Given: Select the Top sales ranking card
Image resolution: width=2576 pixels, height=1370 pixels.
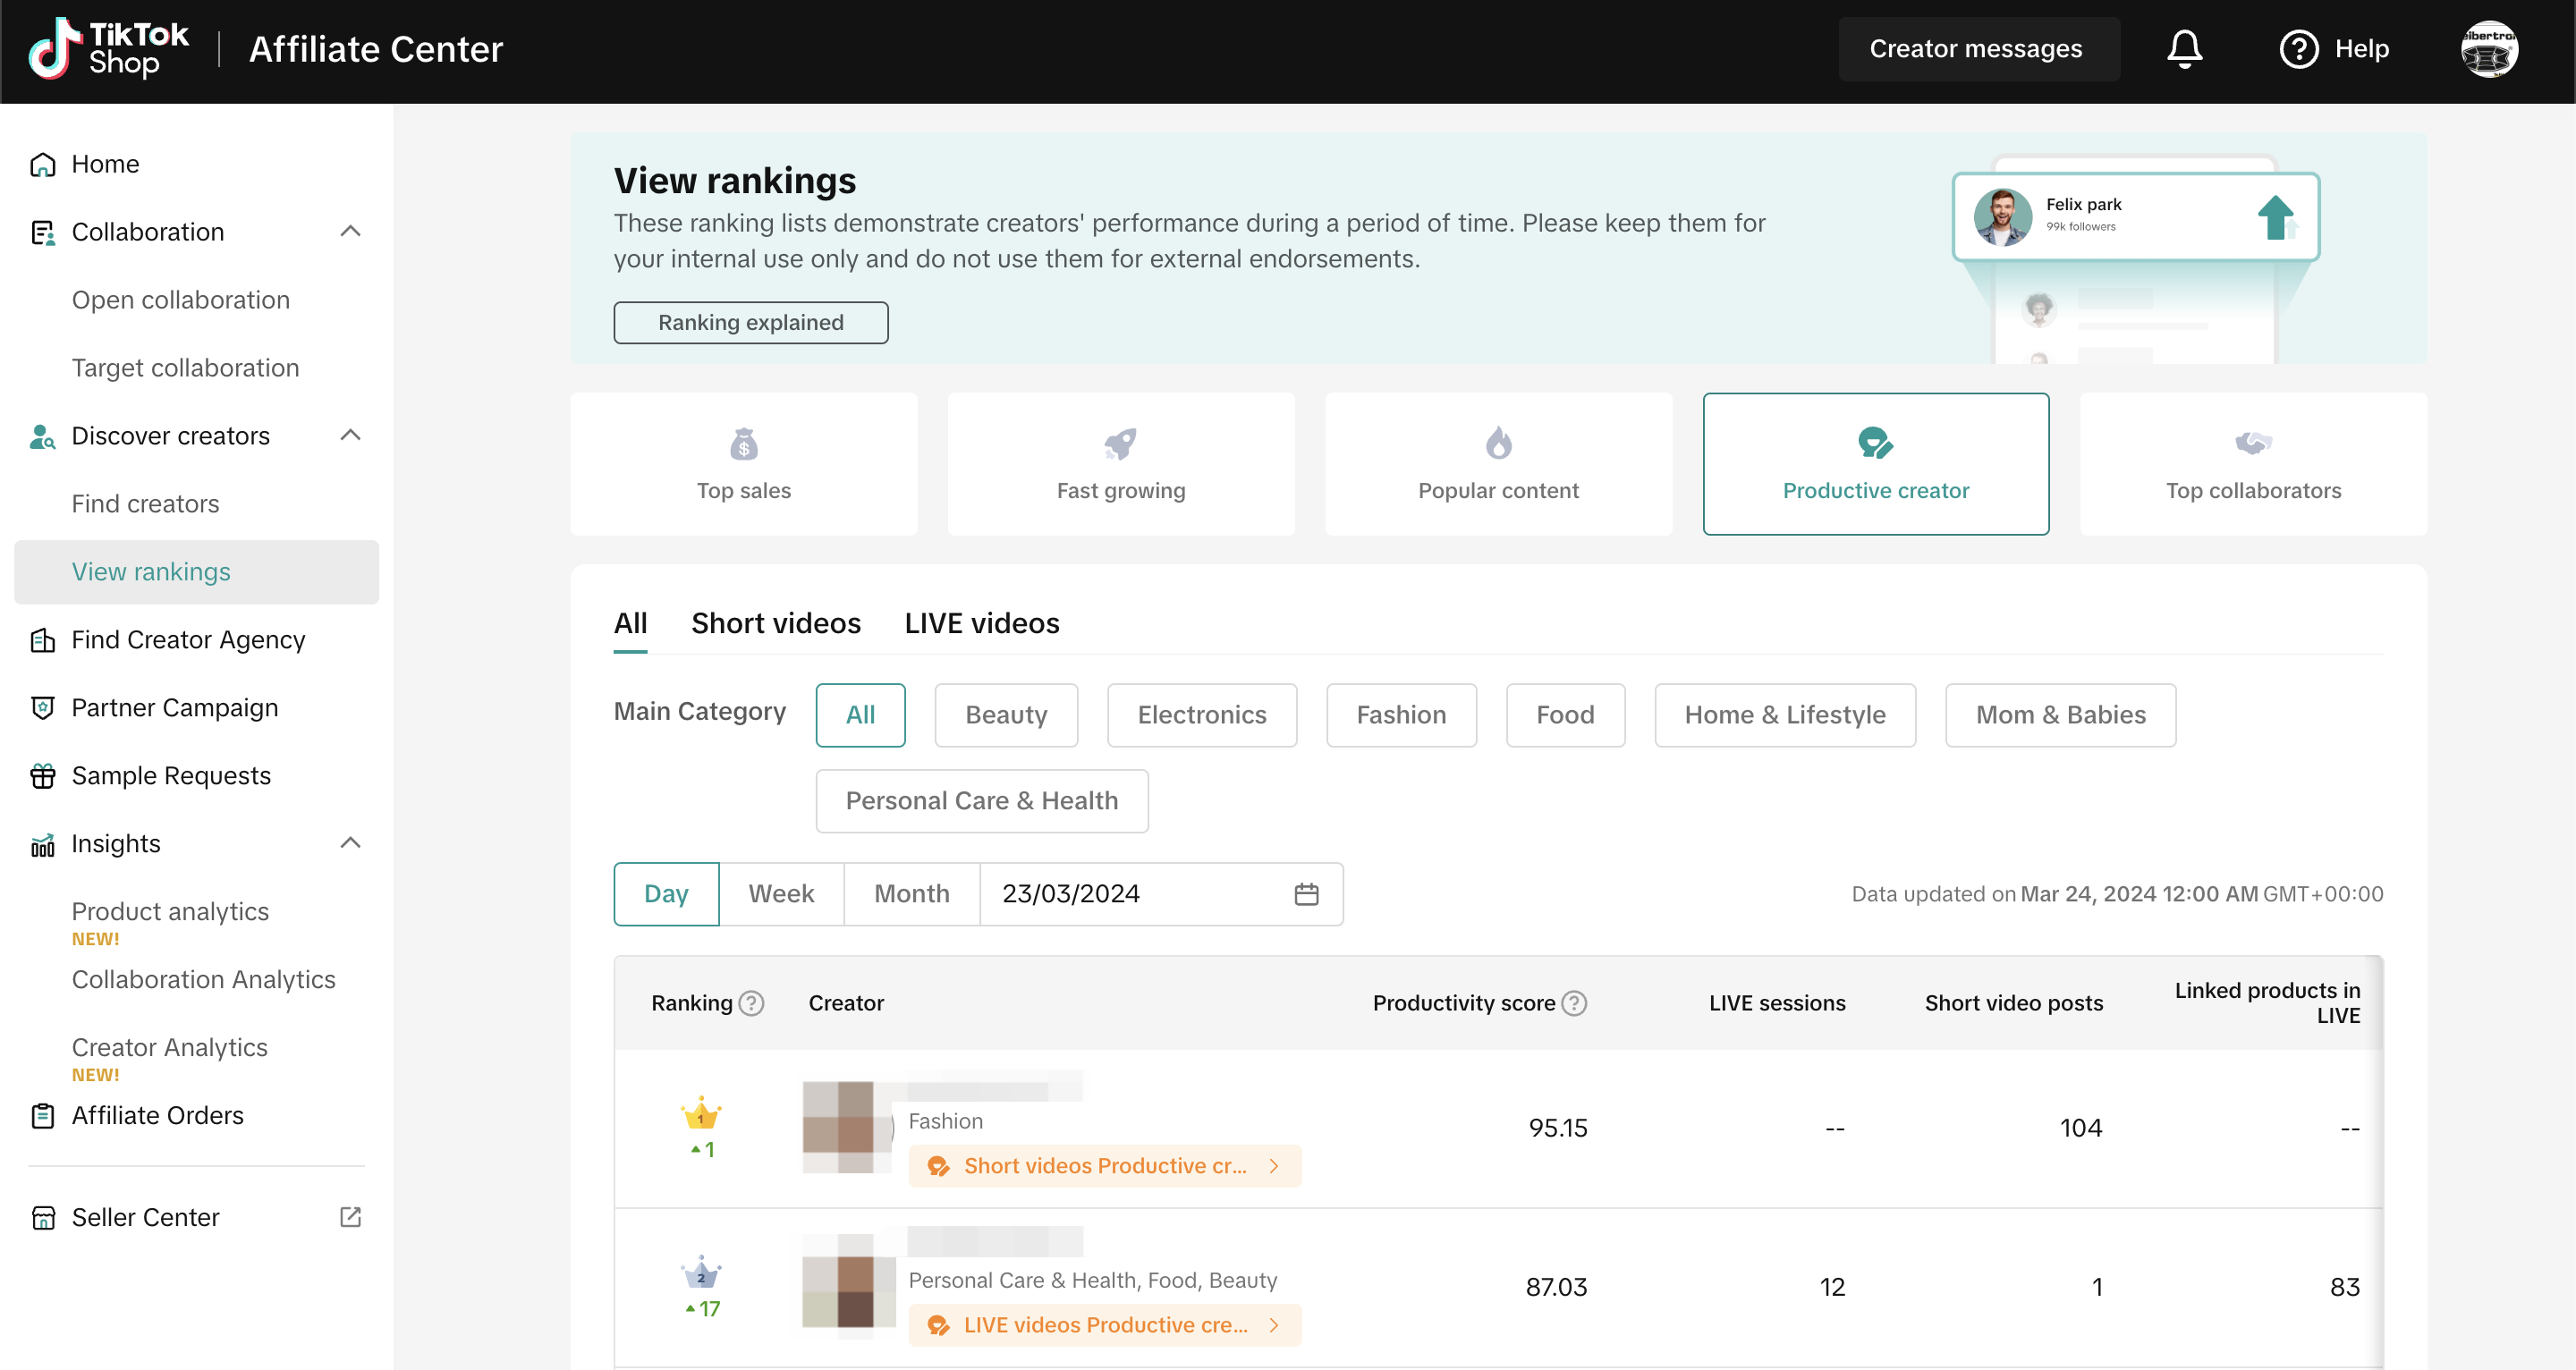Looking at the screenshot, I should click(x=743, y=464).
